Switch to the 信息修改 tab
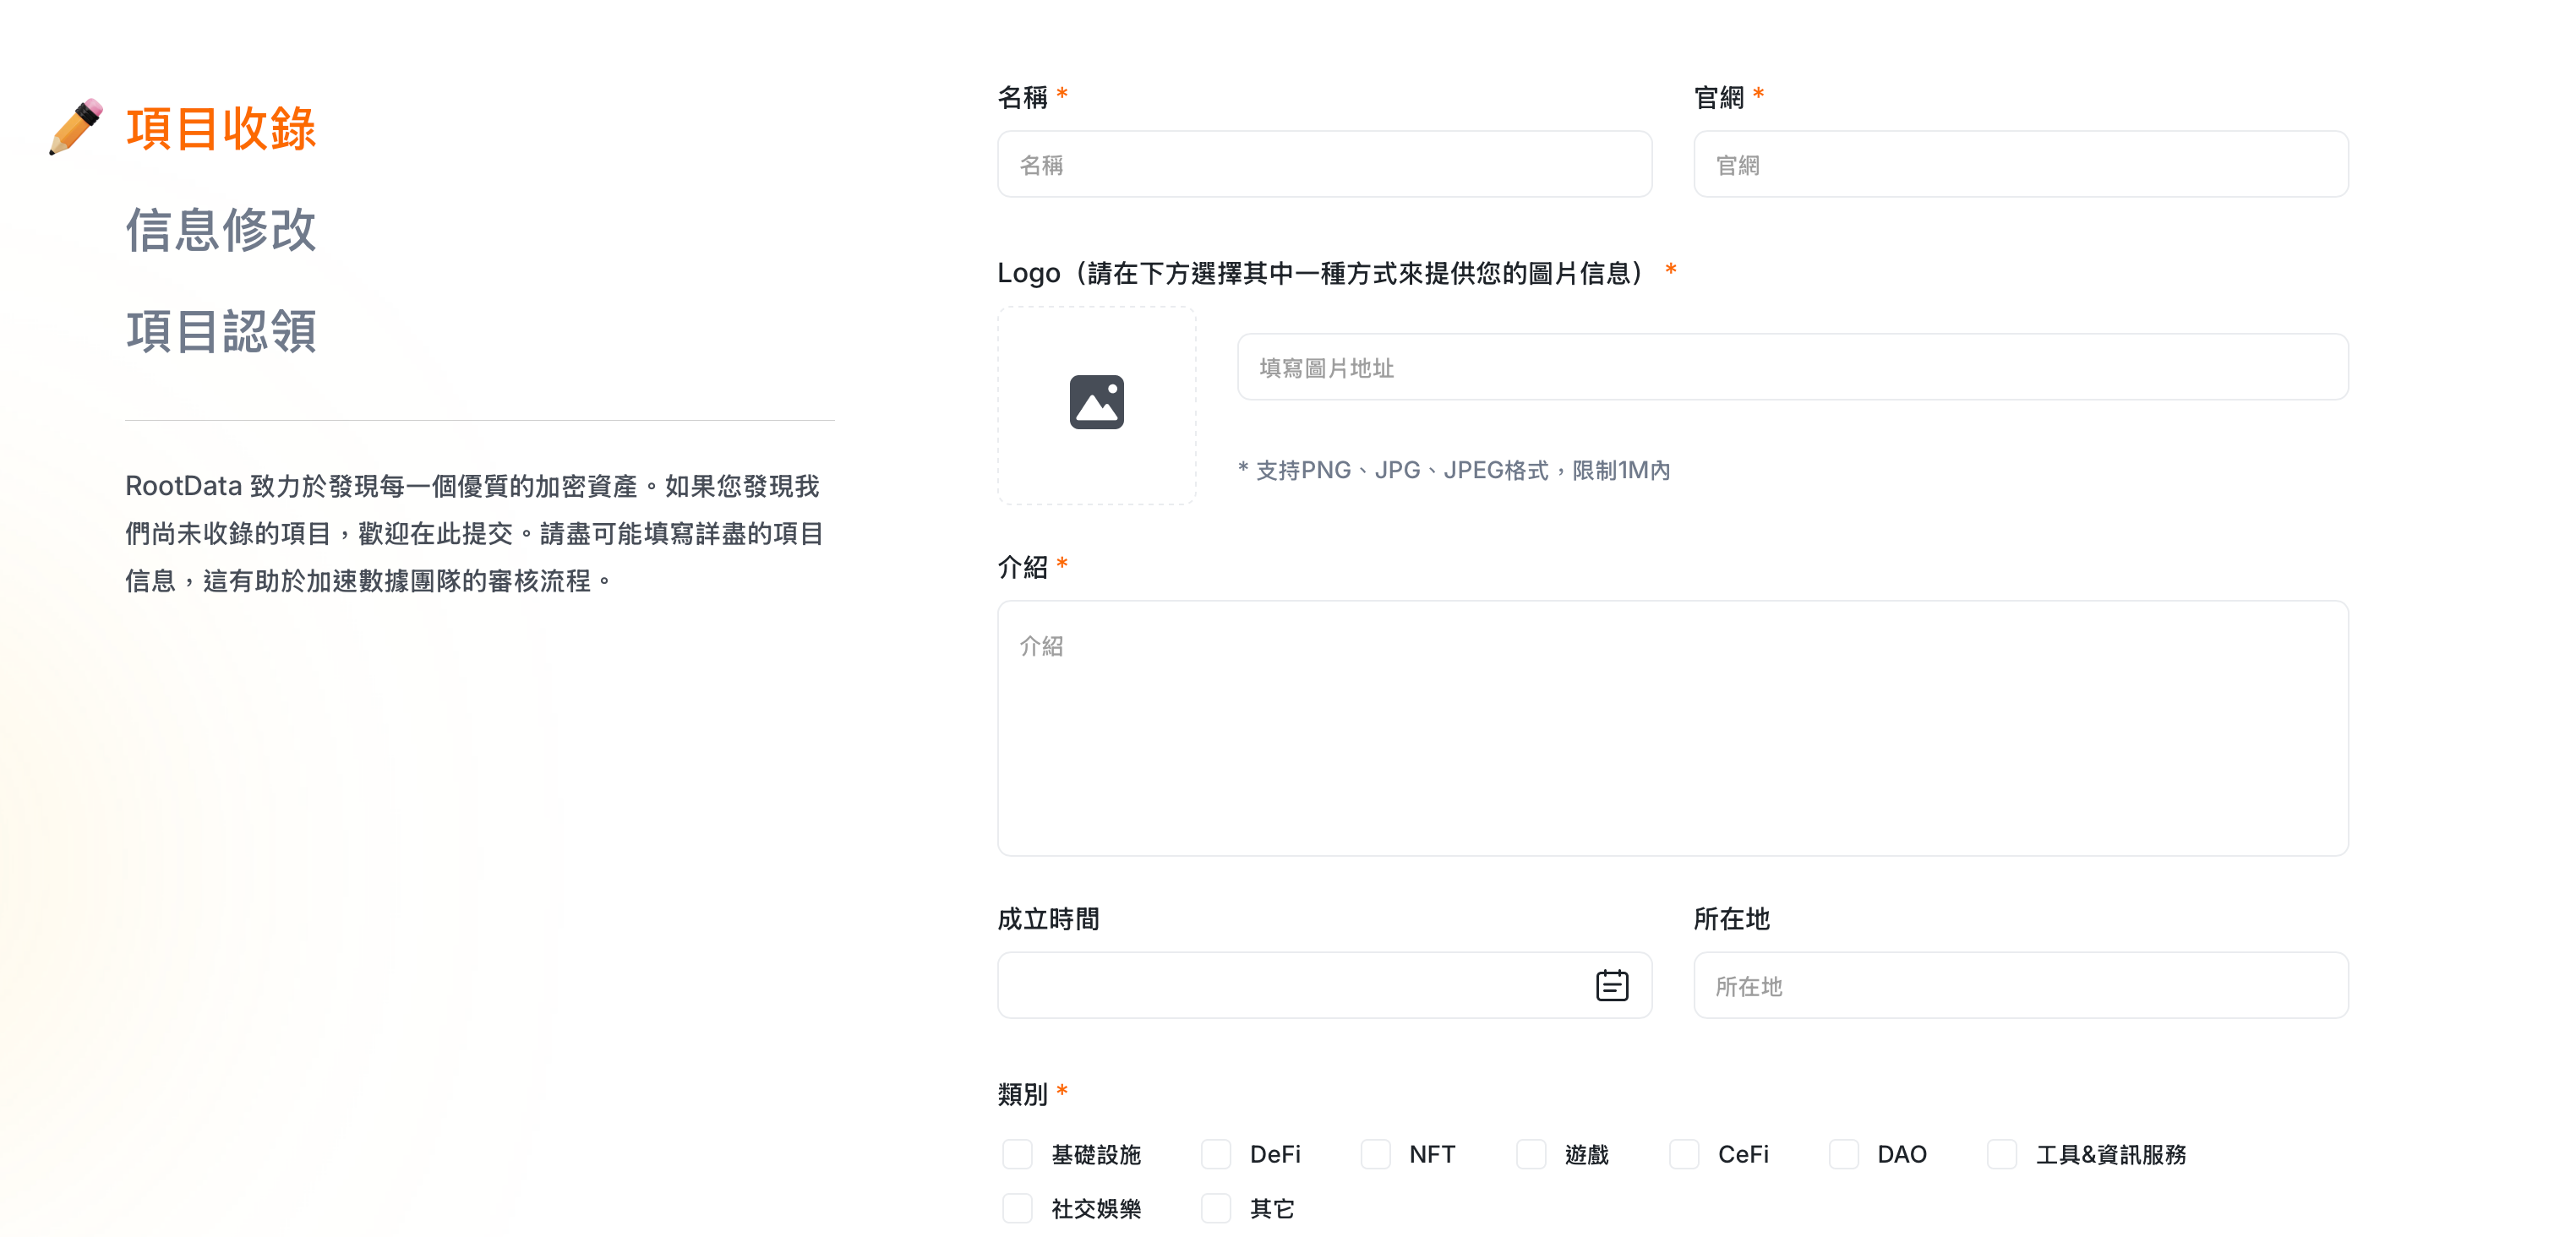 (x=221, y=230)
